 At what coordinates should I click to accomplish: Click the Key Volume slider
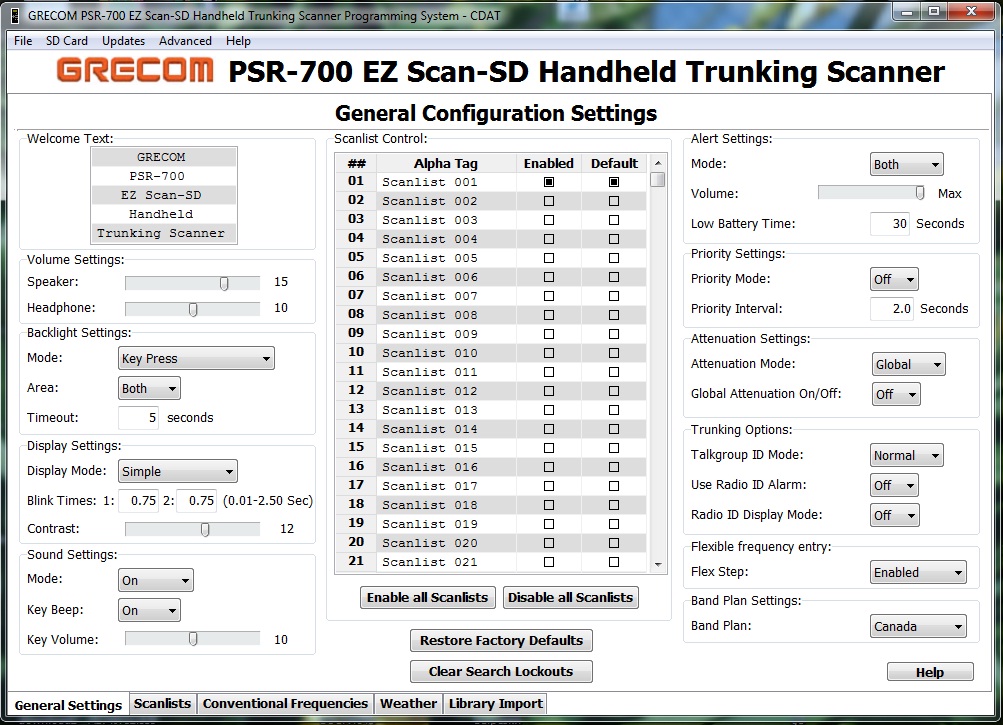pos(193,639)
